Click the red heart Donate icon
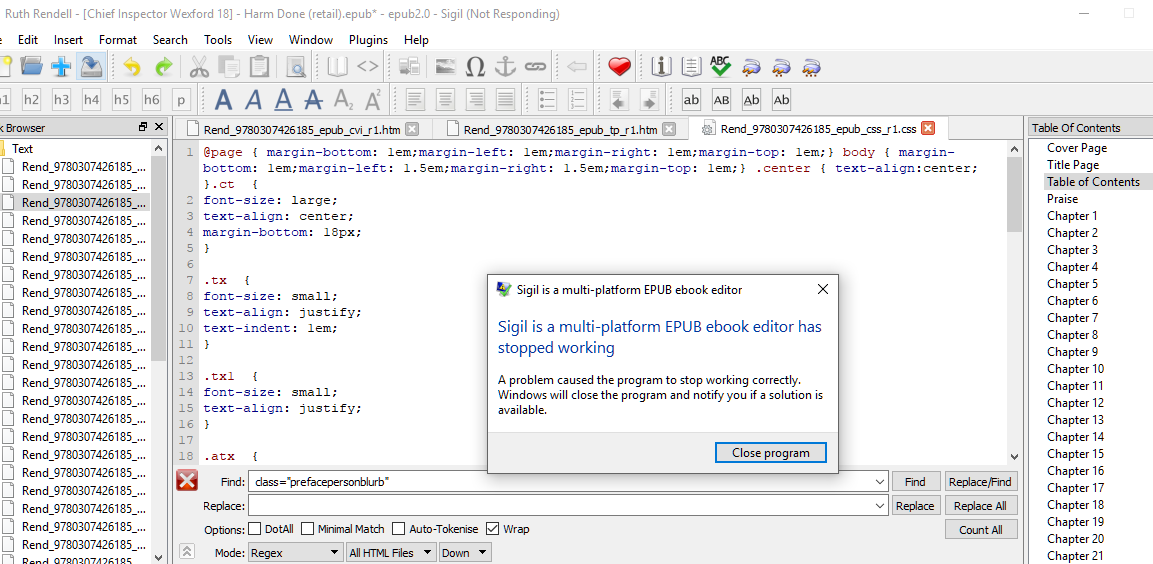 (x=619, y=67)
